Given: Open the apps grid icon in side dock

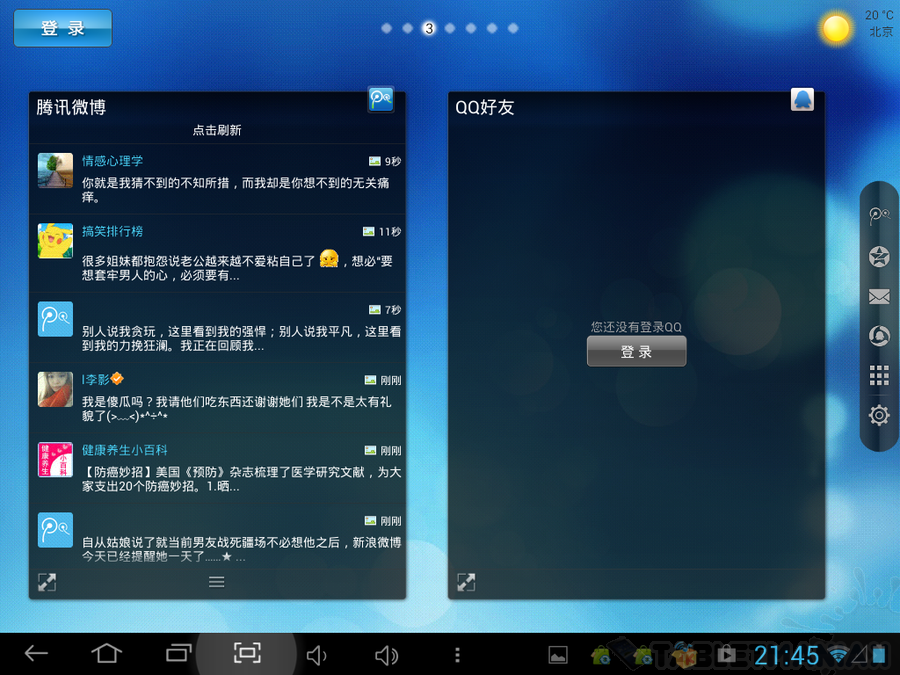Looking at the screenshot, I should [879, 375].
